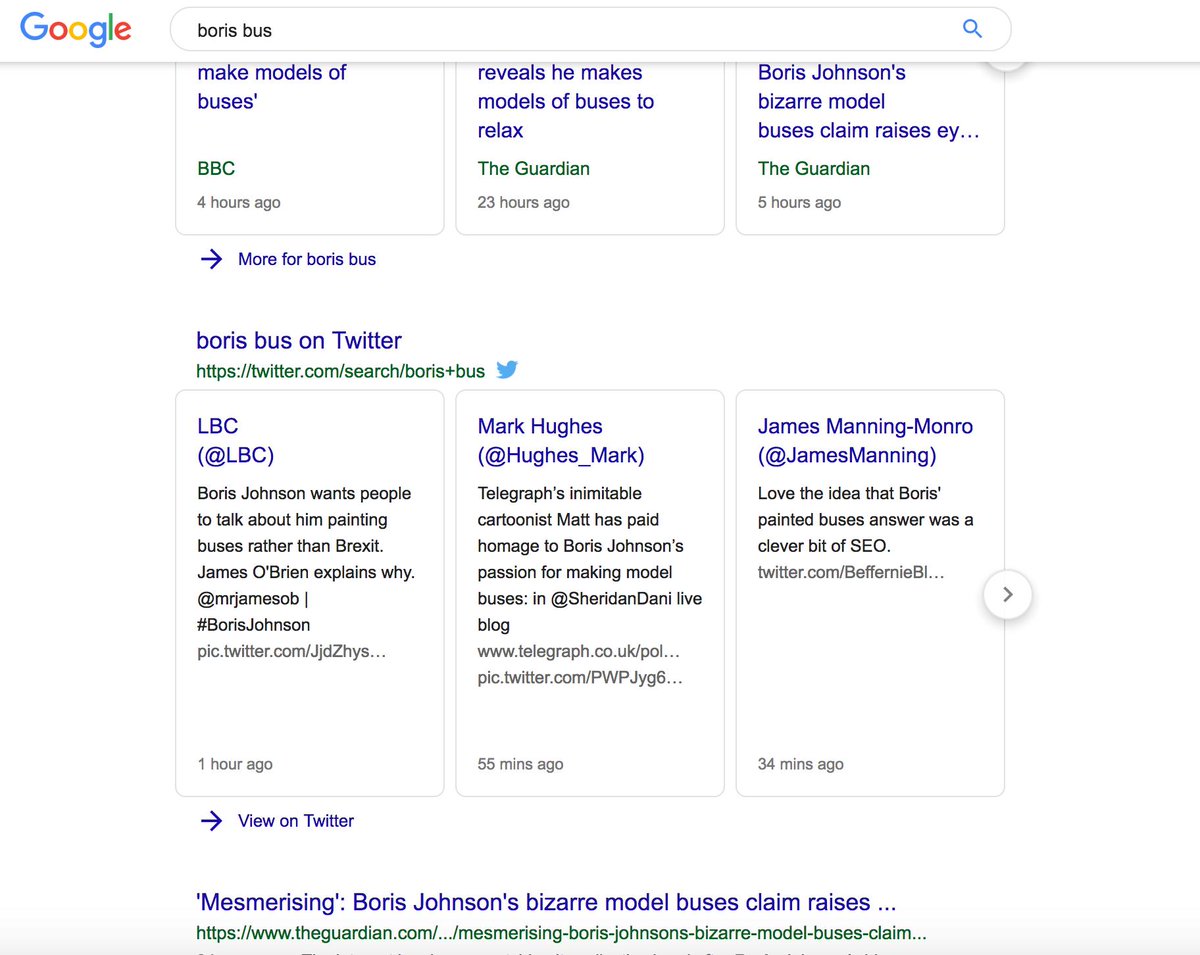Click arrow icon beside More for boris bus
The width and height of the screenshot is (1200, 955).
(211, 259)
